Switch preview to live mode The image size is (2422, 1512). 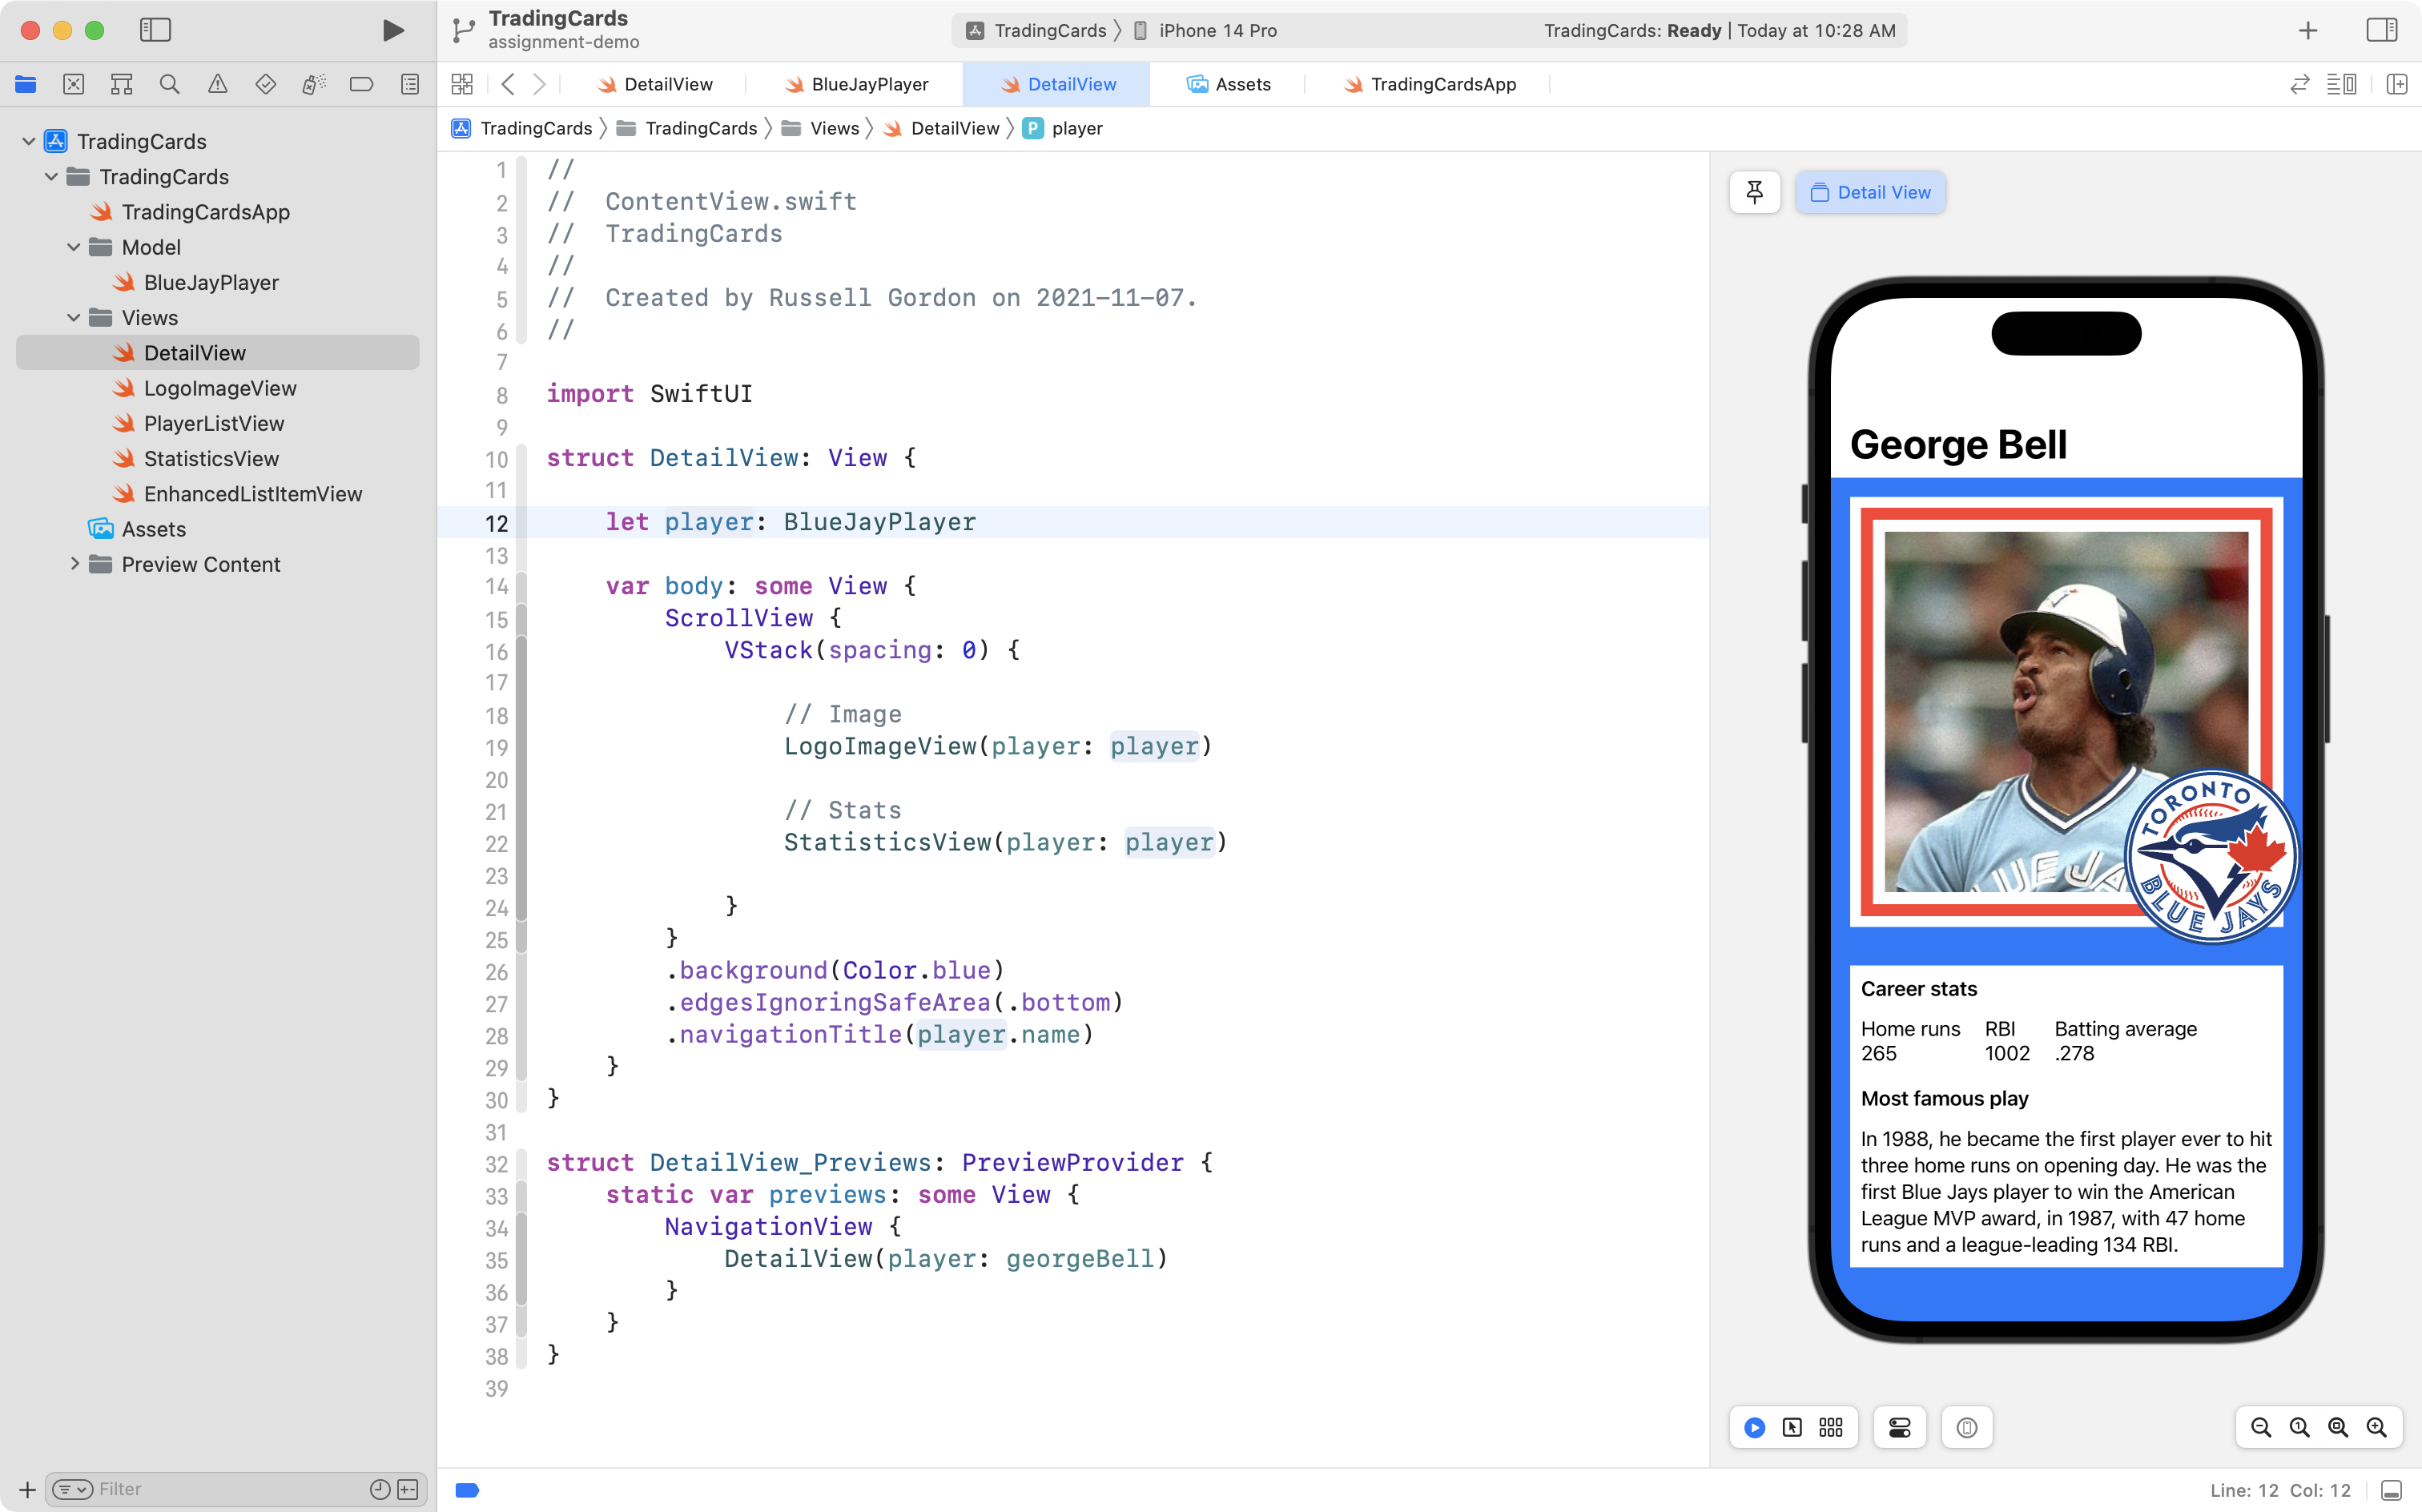pyautogui.click(x=1754, y=1427)
